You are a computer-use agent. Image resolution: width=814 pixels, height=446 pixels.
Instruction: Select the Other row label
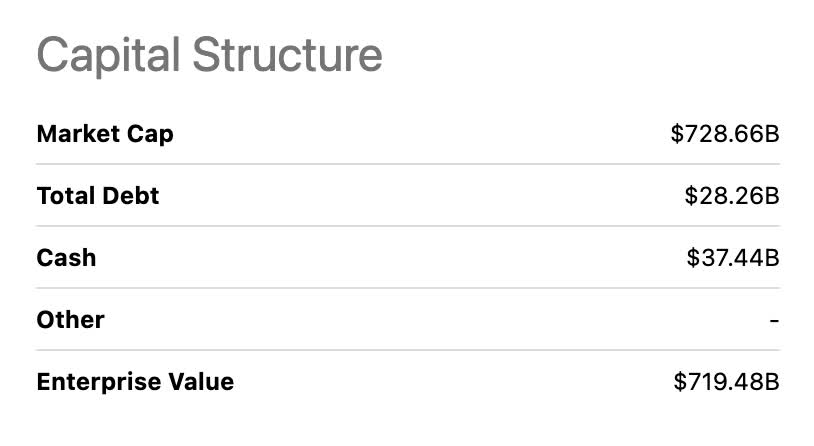[70, 319]
